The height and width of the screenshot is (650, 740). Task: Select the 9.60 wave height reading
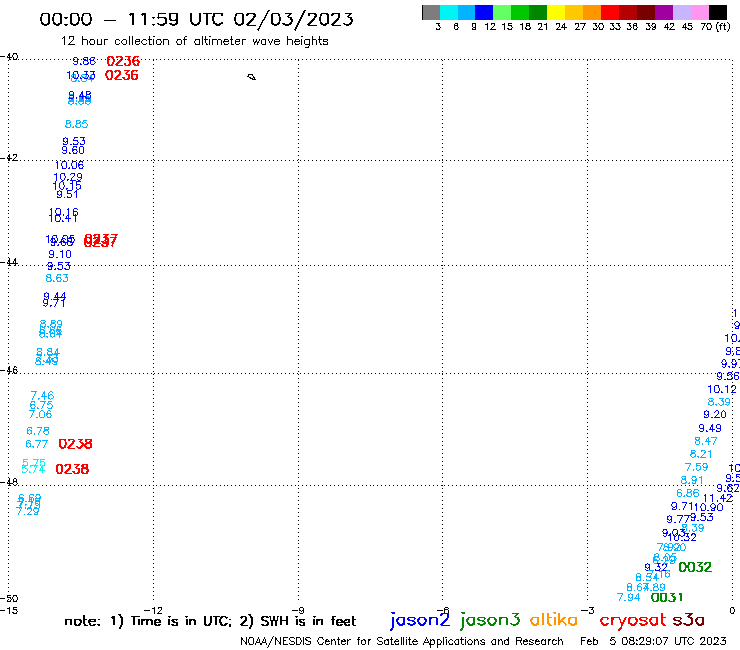73,150
